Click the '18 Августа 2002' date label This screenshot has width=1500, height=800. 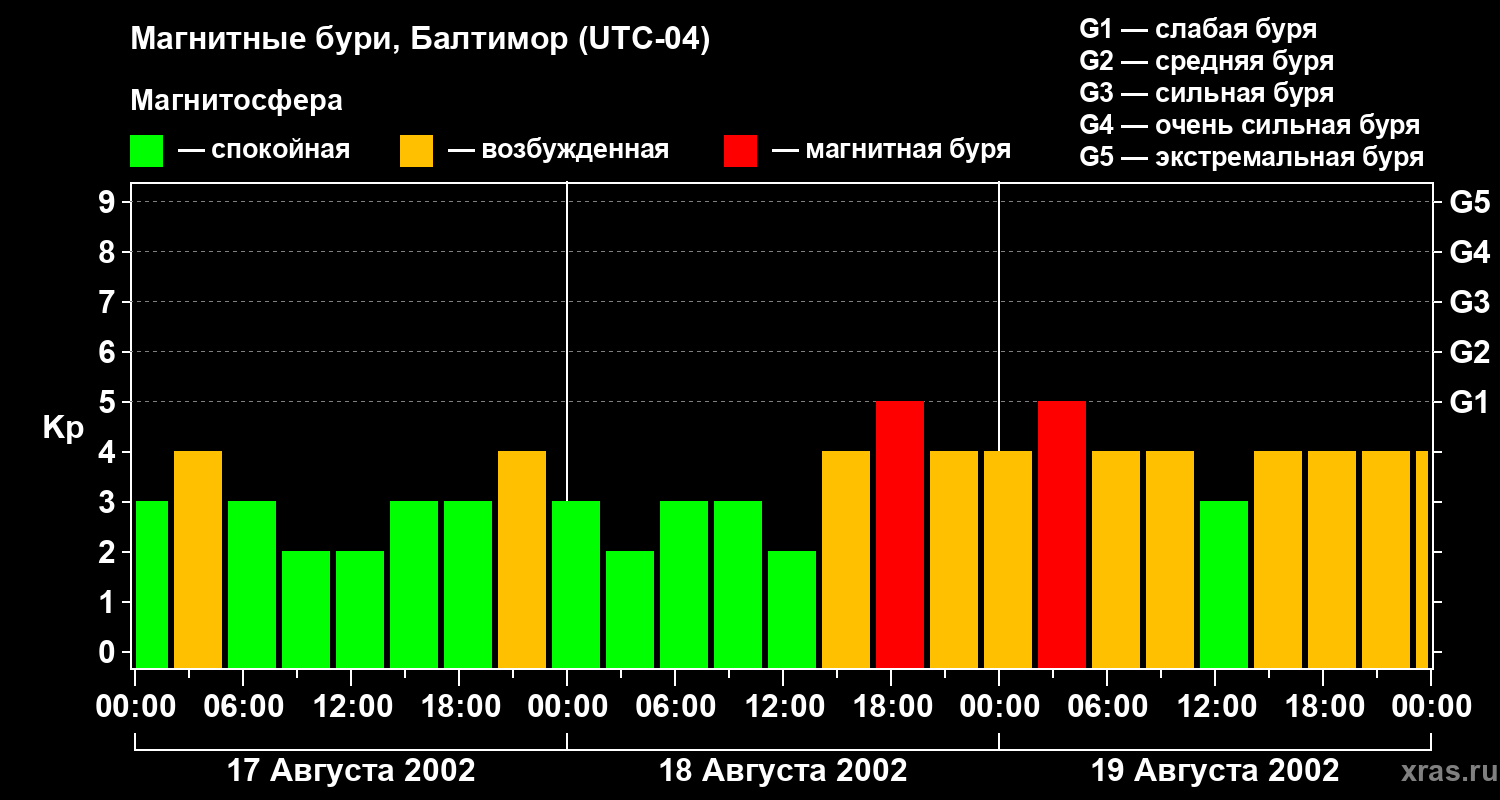coord(783,771)
